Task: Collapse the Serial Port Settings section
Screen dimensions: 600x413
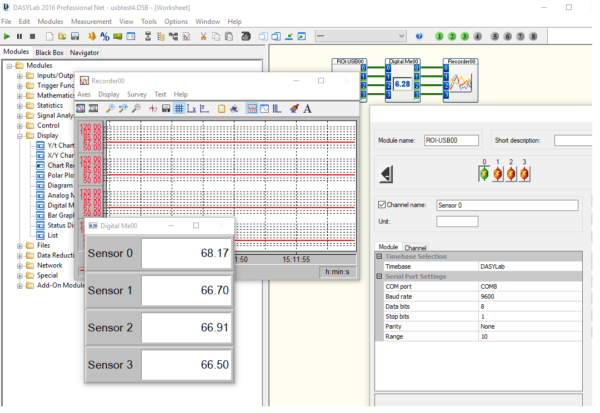Action: tap(379, 276)
